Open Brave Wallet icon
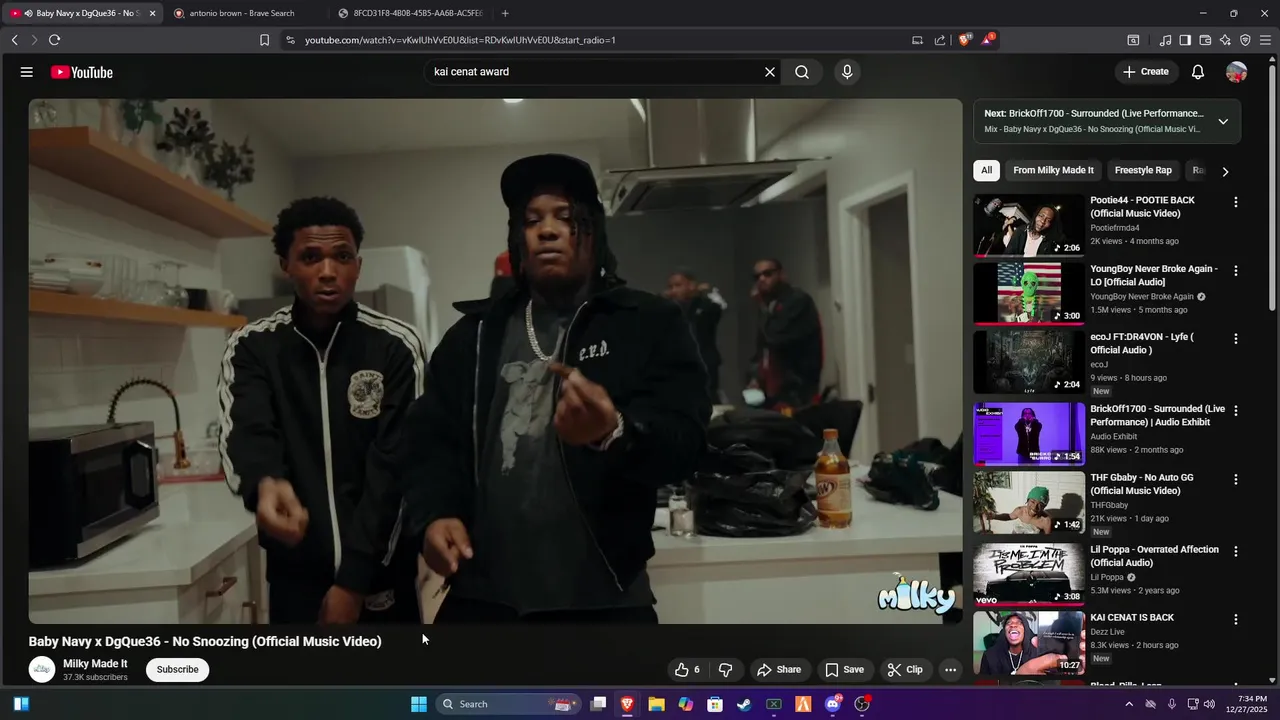1280x720 pixels. [1205, 40]
